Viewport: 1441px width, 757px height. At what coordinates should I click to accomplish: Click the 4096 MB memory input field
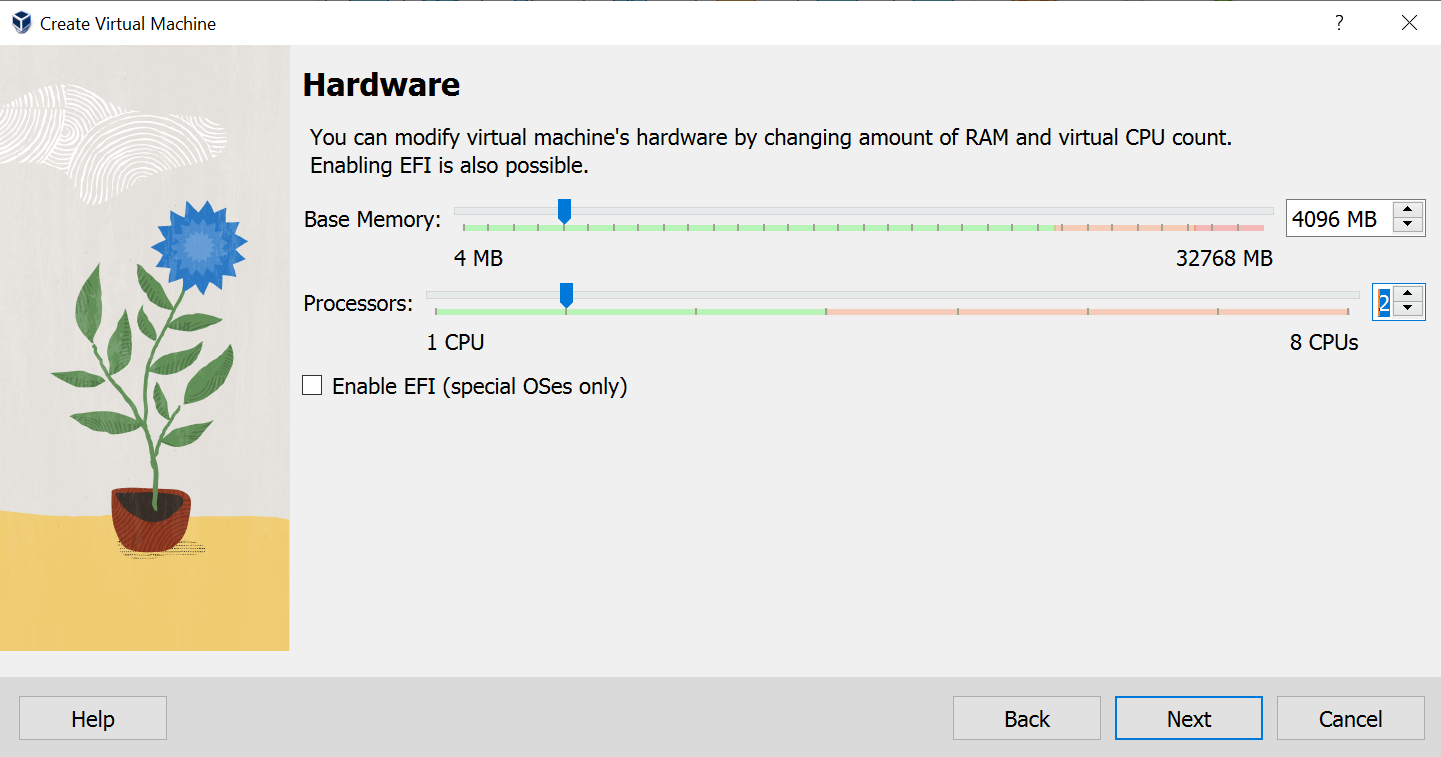tap(1335, 219)
